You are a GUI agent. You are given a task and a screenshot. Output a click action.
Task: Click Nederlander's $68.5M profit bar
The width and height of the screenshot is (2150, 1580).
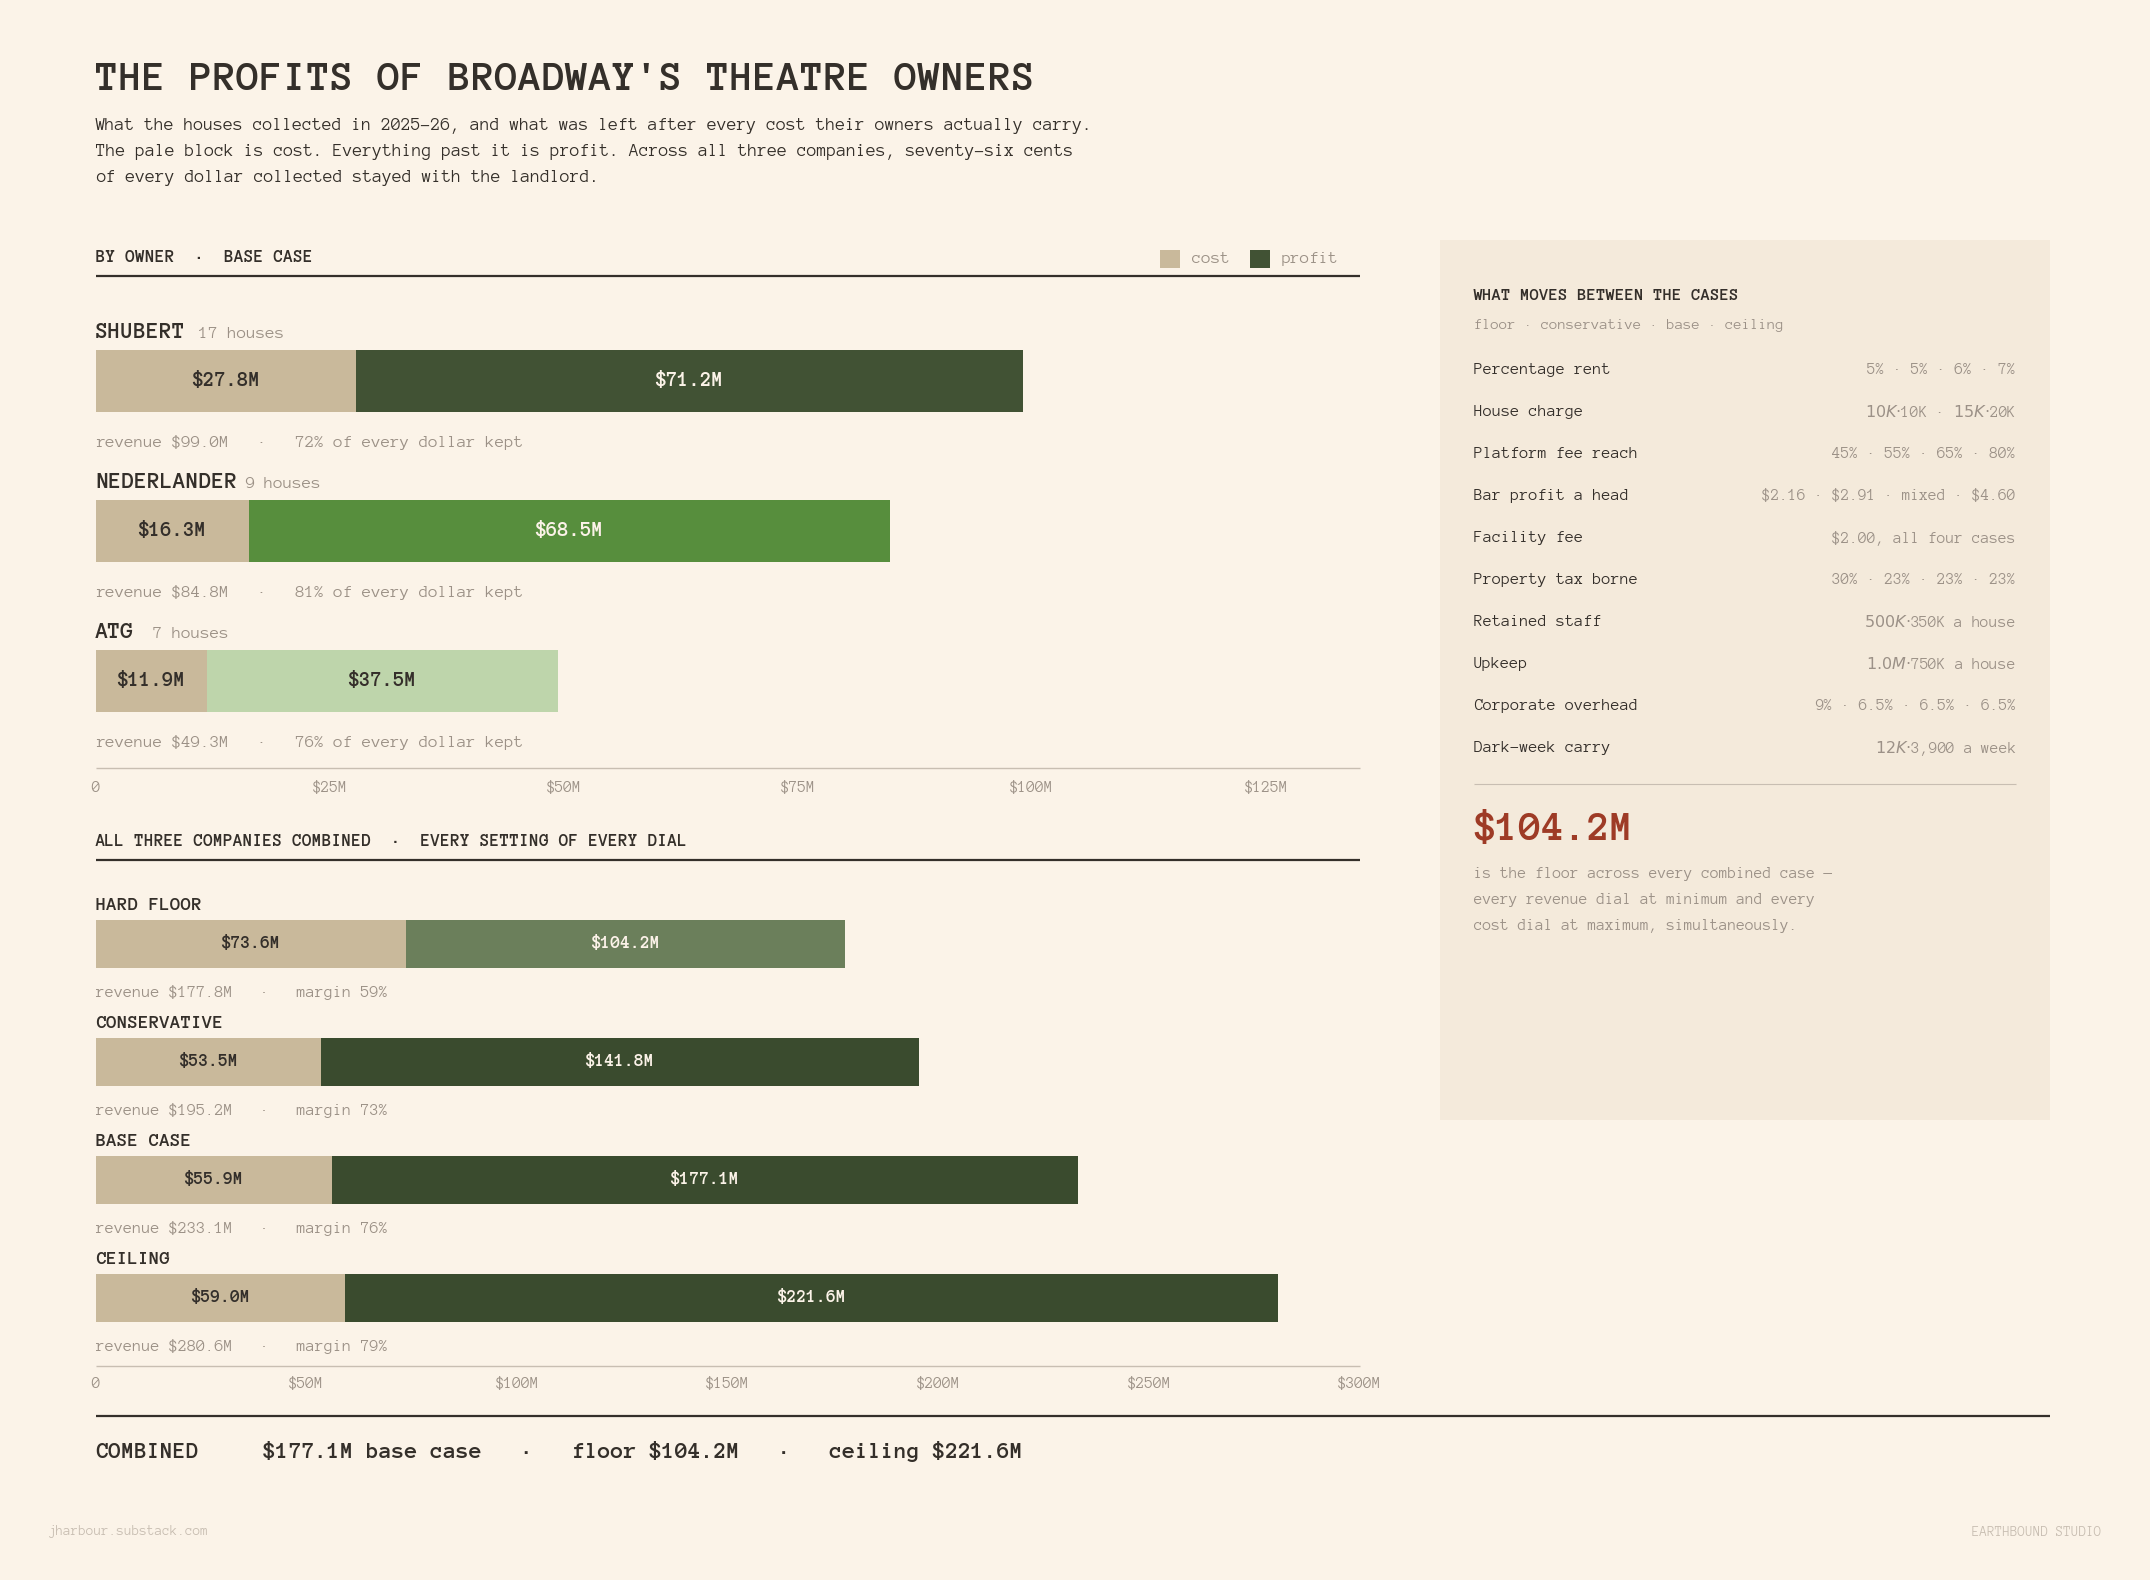[569, 531]
